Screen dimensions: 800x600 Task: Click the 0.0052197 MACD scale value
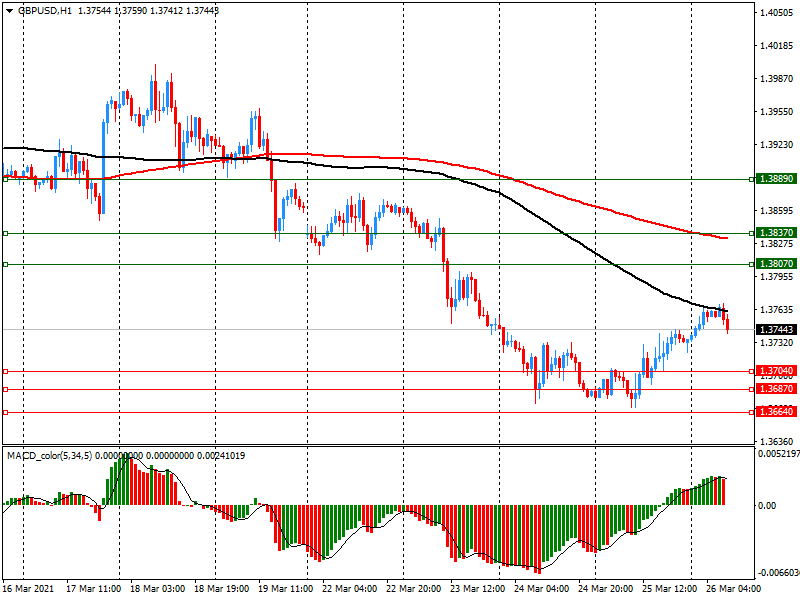779,454
